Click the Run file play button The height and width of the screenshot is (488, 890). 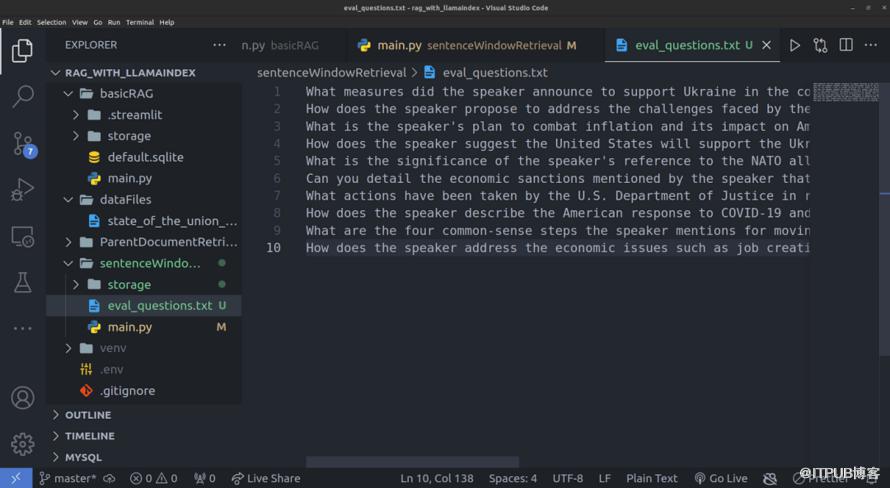[x=795, y=45]
